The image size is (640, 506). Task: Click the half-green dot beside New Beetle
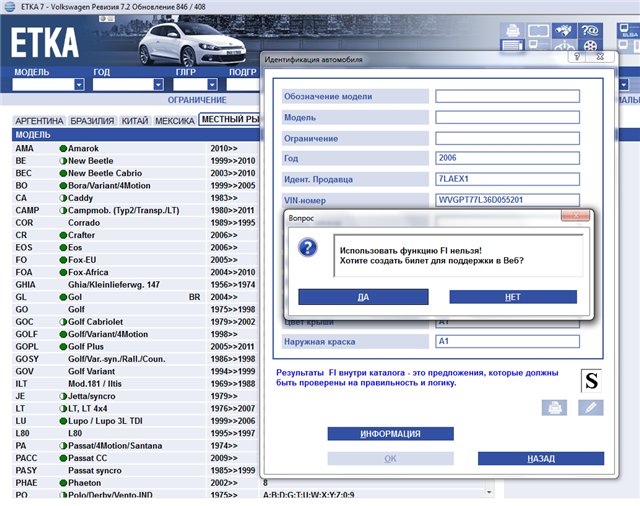63,161
